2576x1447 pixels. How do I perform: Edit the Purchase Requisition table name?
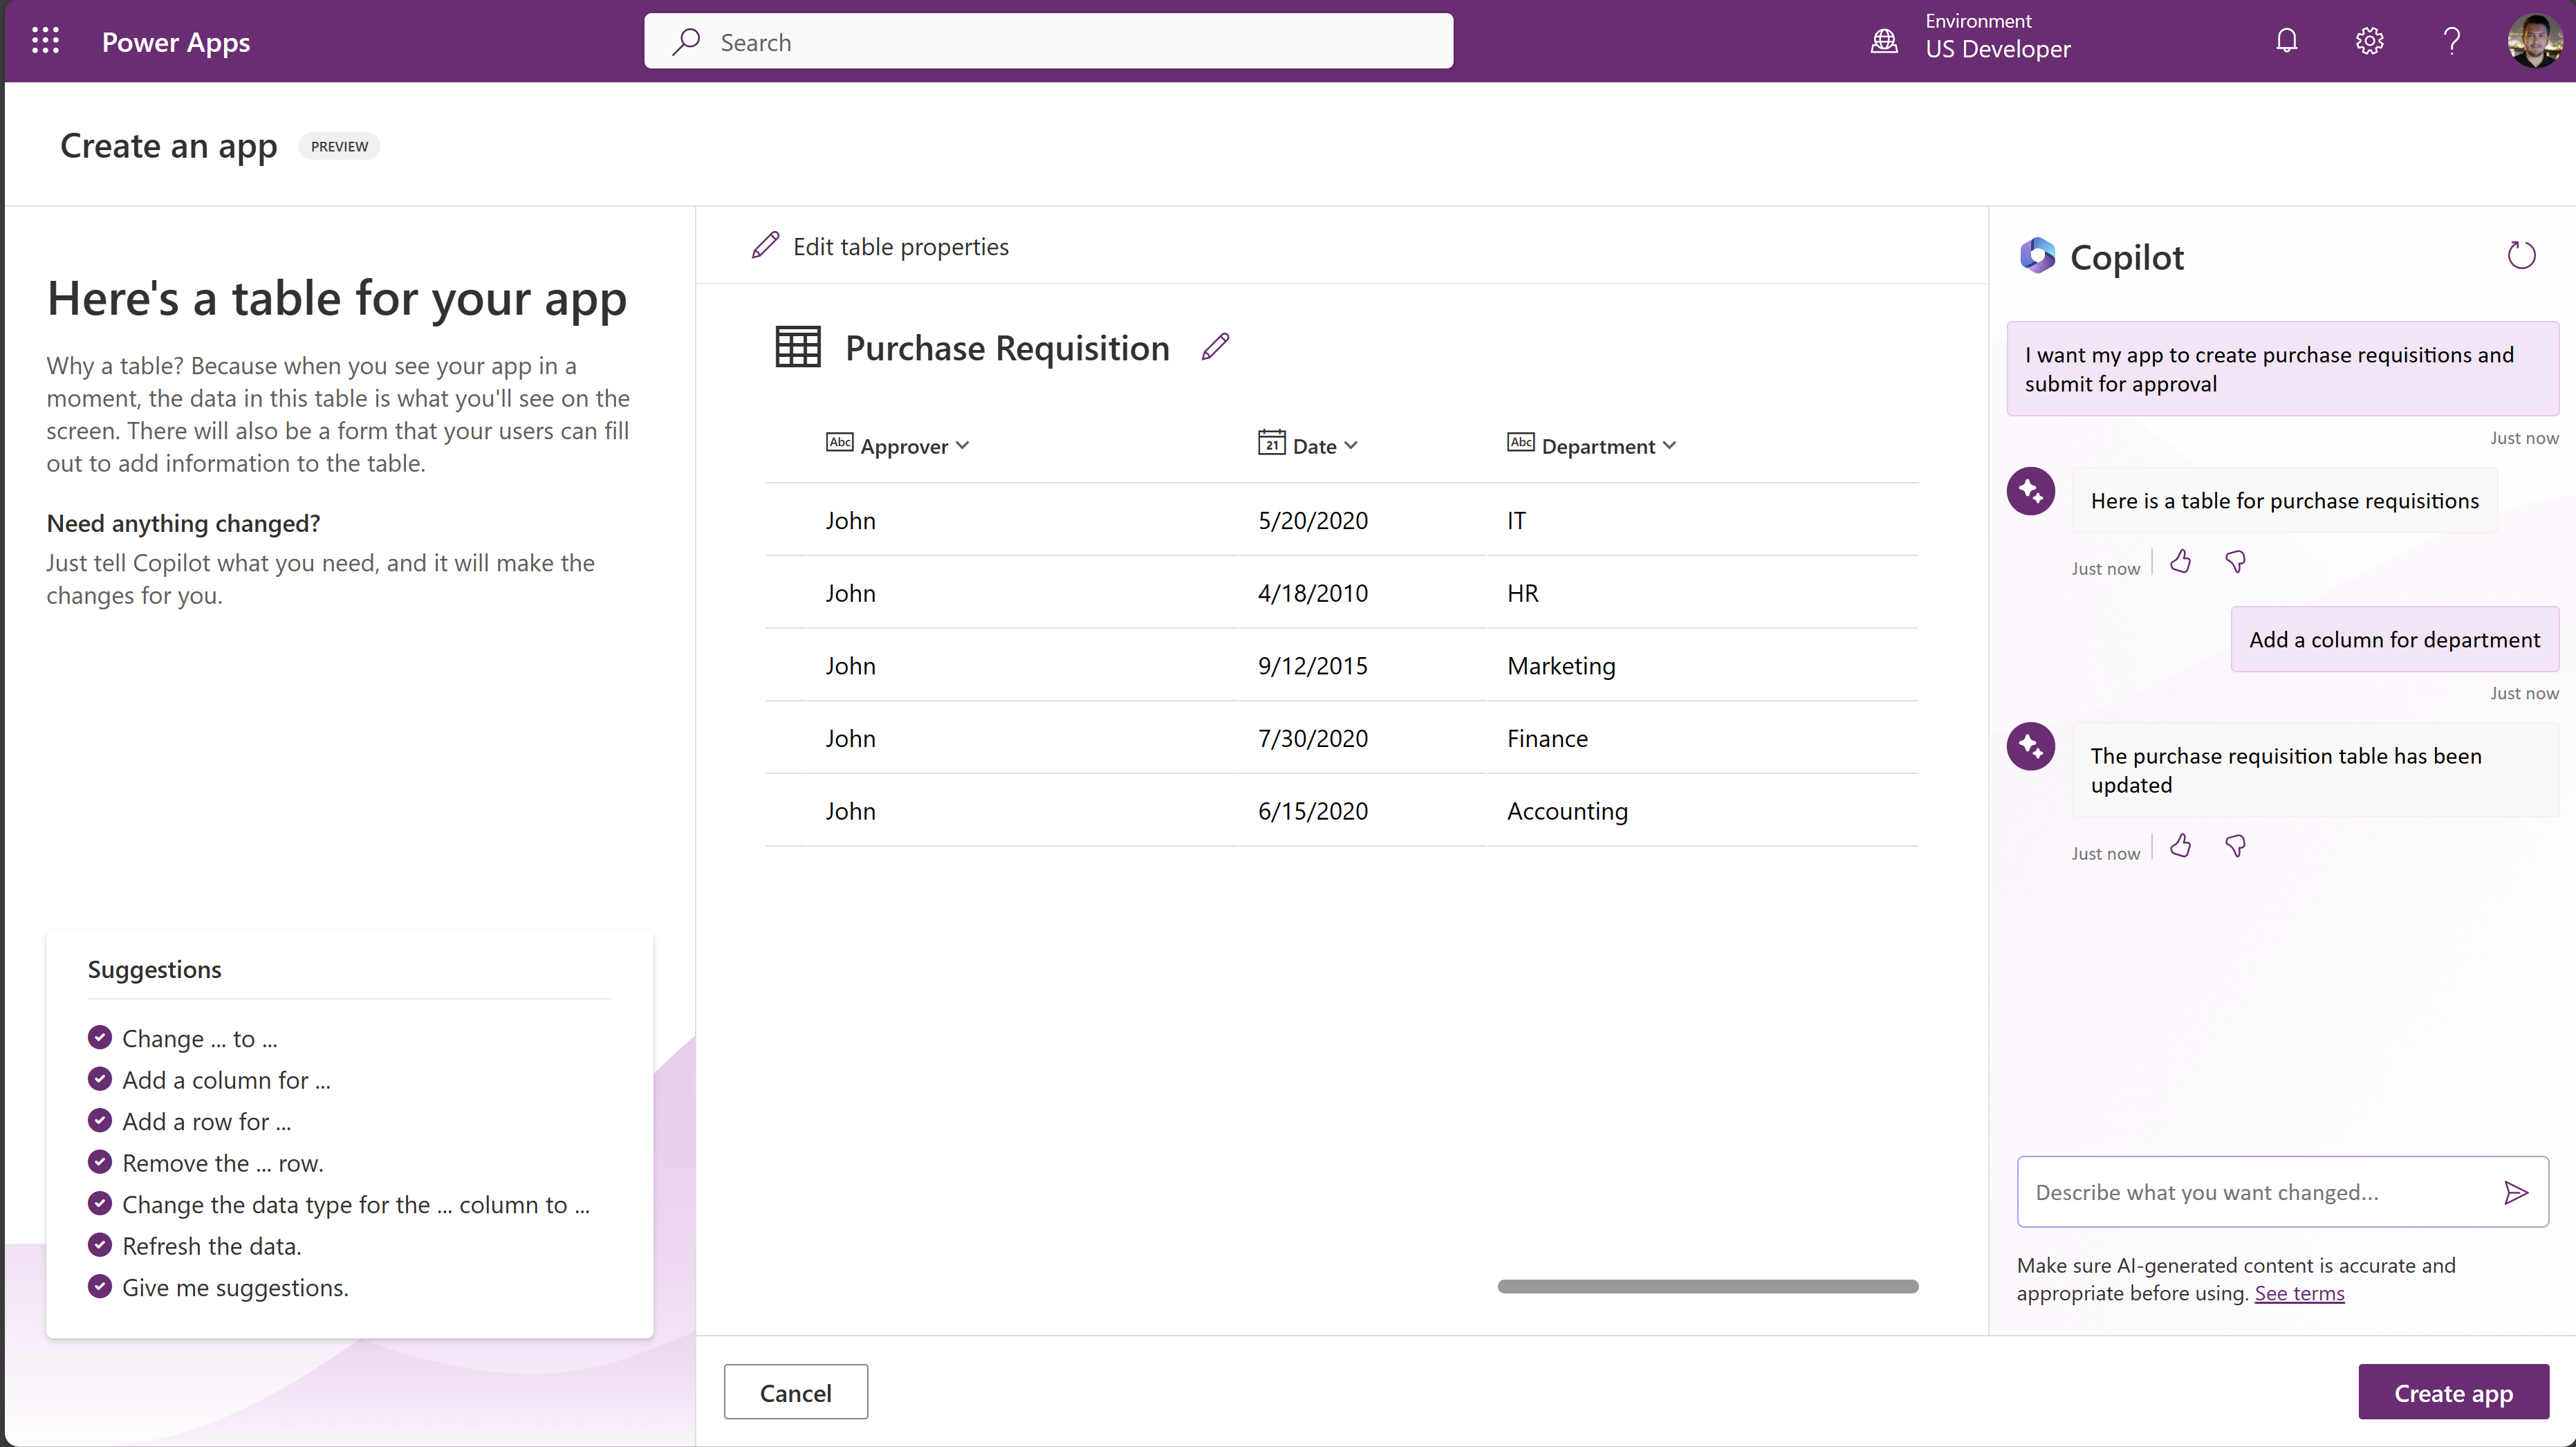coord(1216,346)
